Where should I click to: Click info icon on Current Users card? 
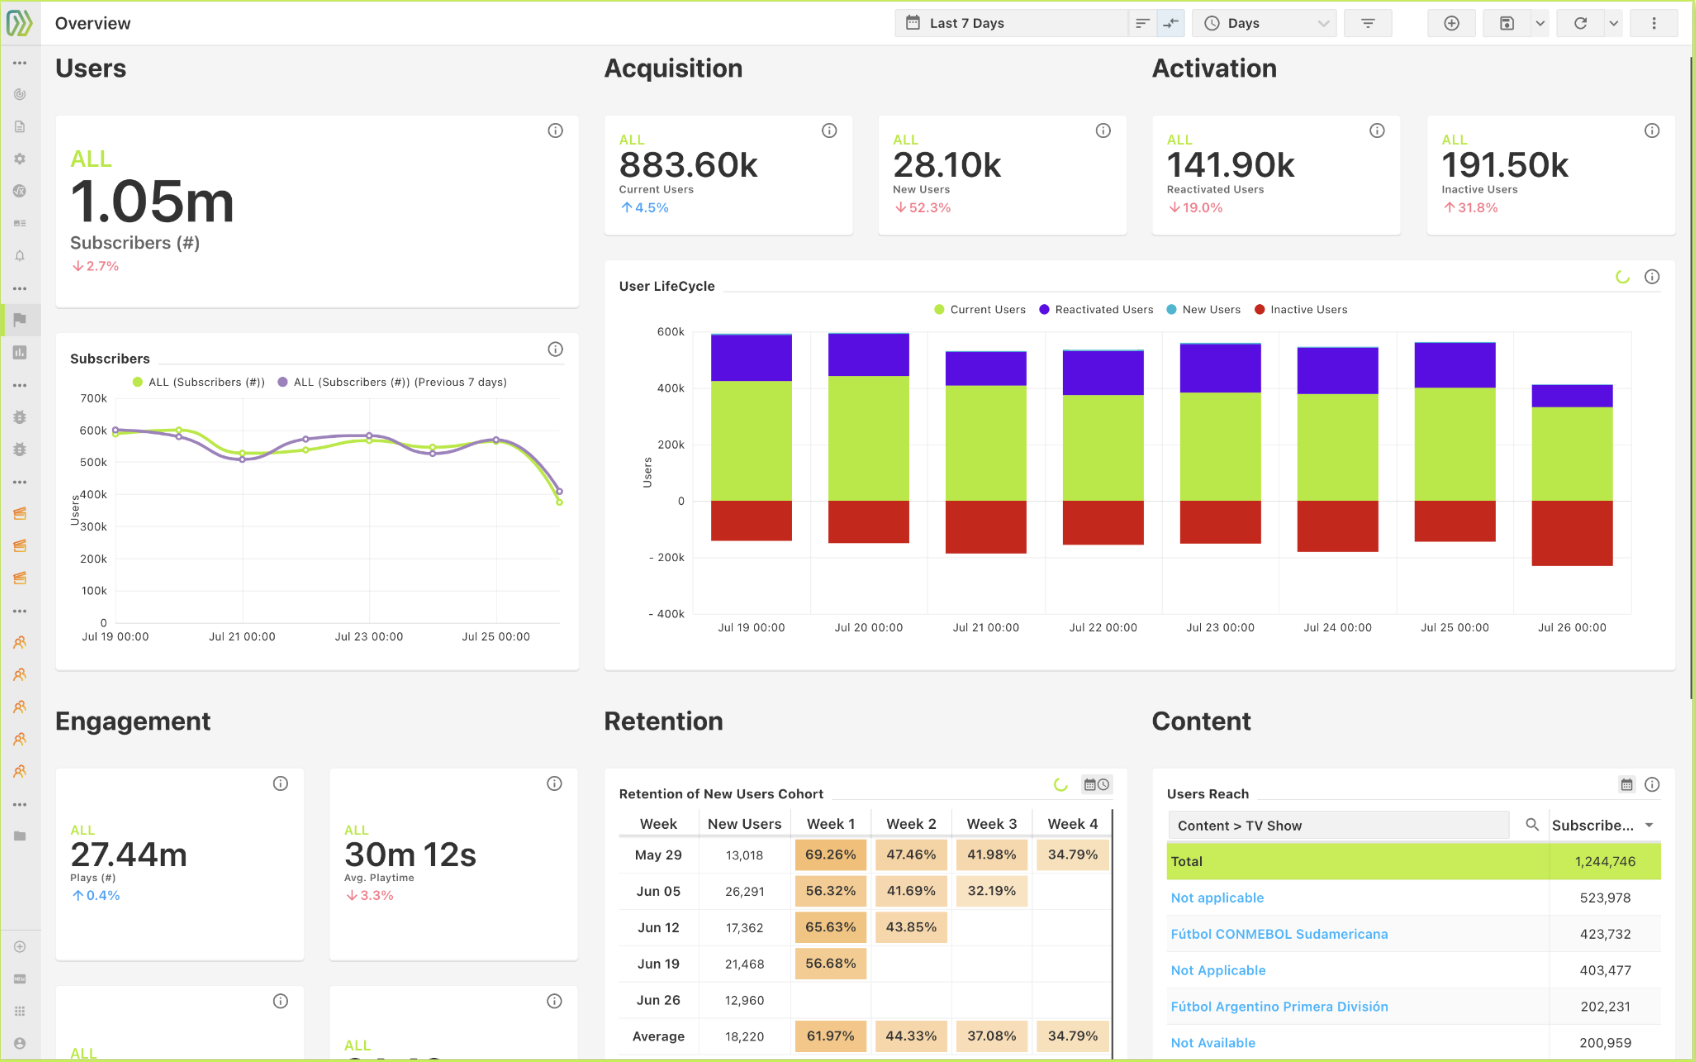829,131
